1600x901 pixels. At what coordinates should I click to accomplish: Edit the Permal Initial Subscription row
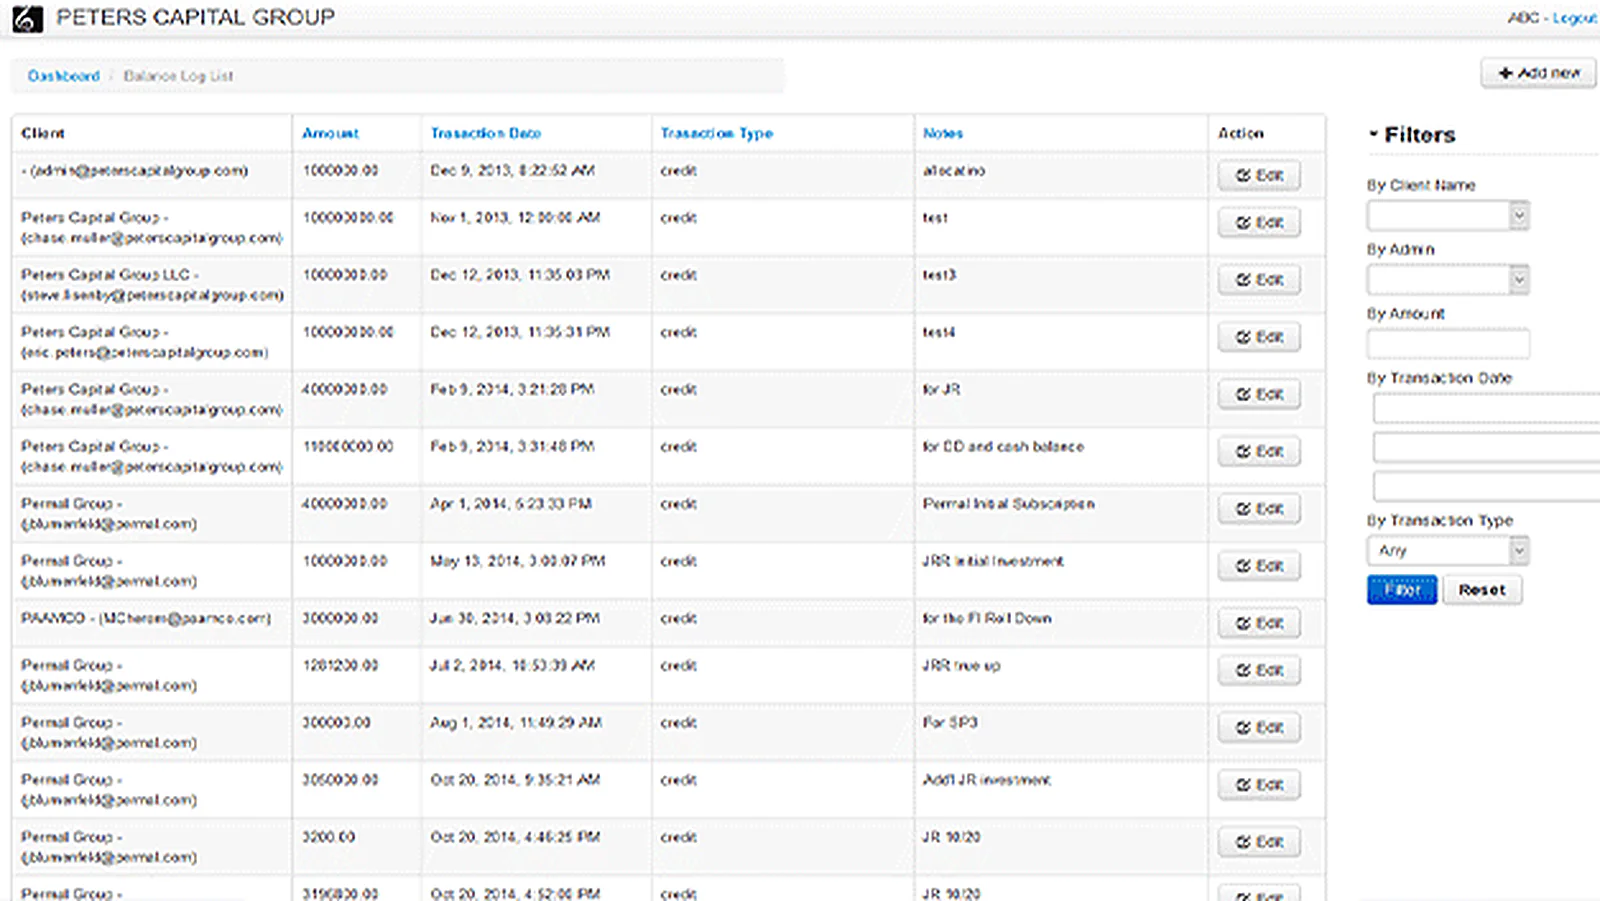1259,509
